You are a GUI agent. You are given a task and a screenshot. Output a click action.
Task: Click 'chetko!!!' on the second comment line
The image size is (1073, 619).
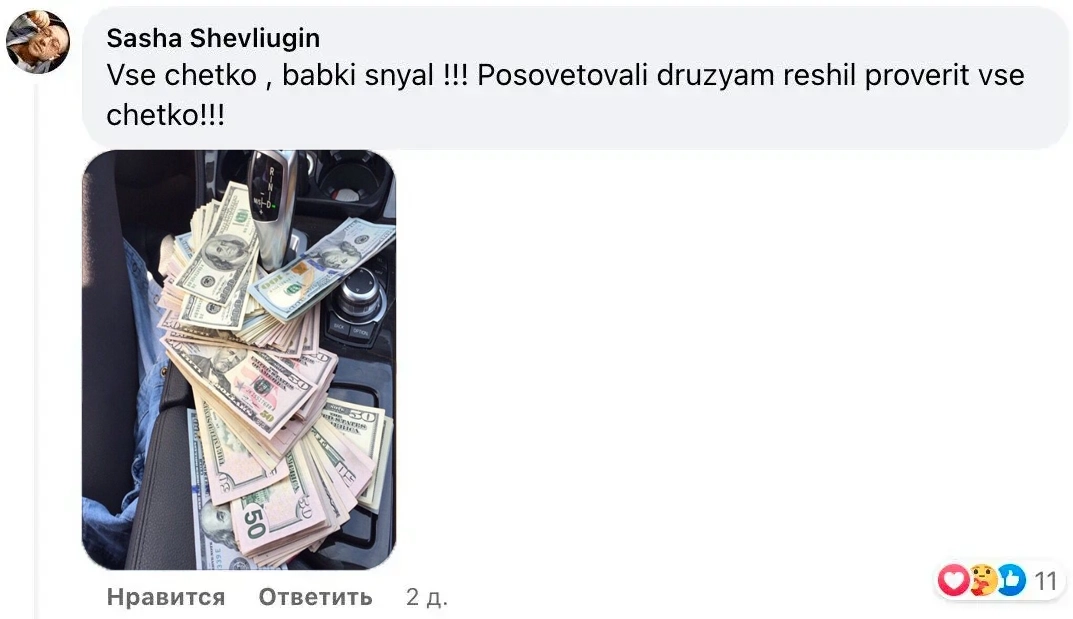pos(165,114)
